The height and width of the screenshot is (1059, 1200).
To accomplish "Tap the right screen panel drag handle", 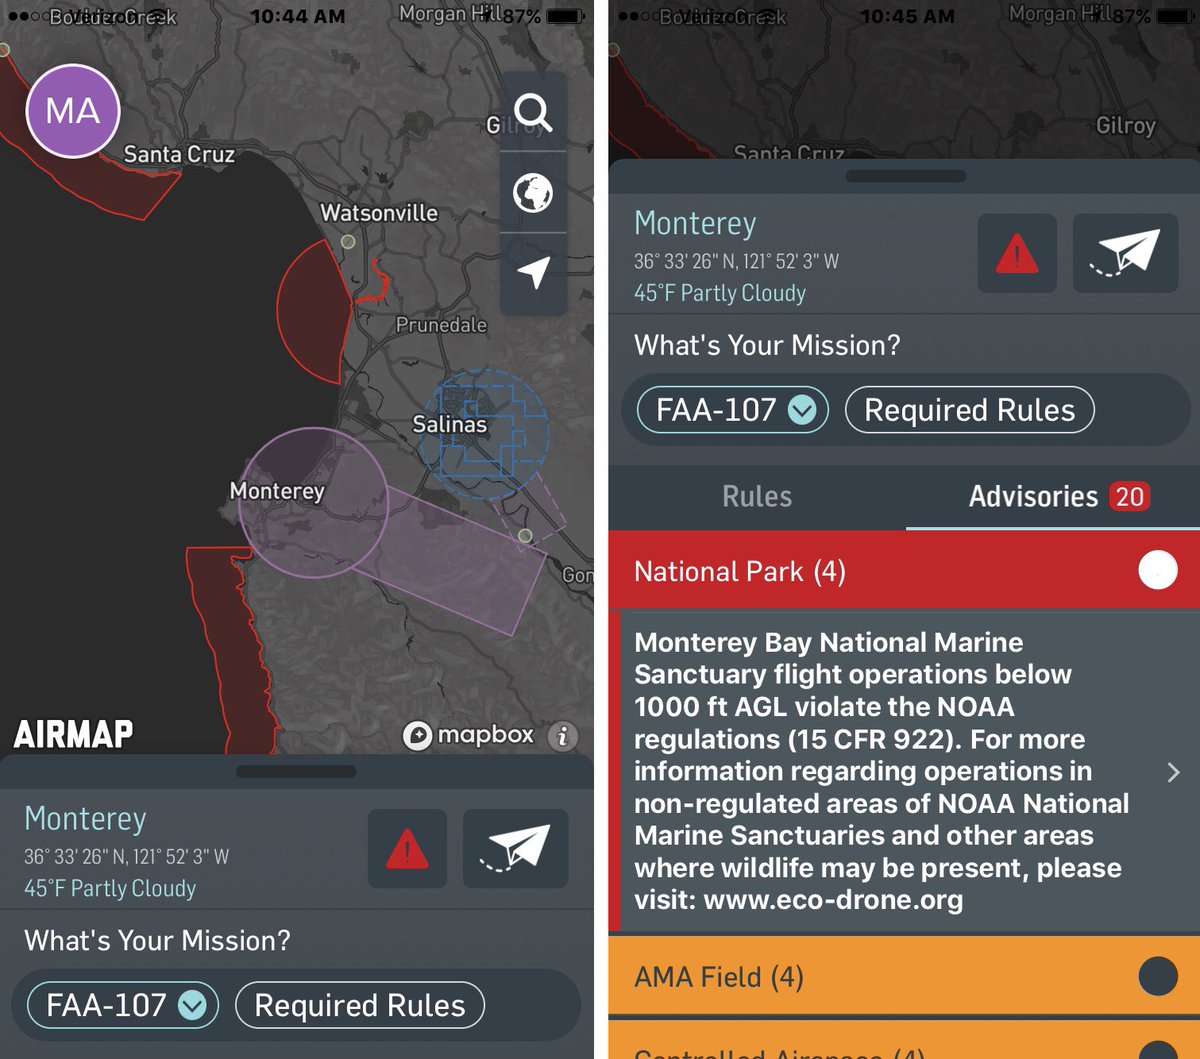I will (x=906, y=176).
